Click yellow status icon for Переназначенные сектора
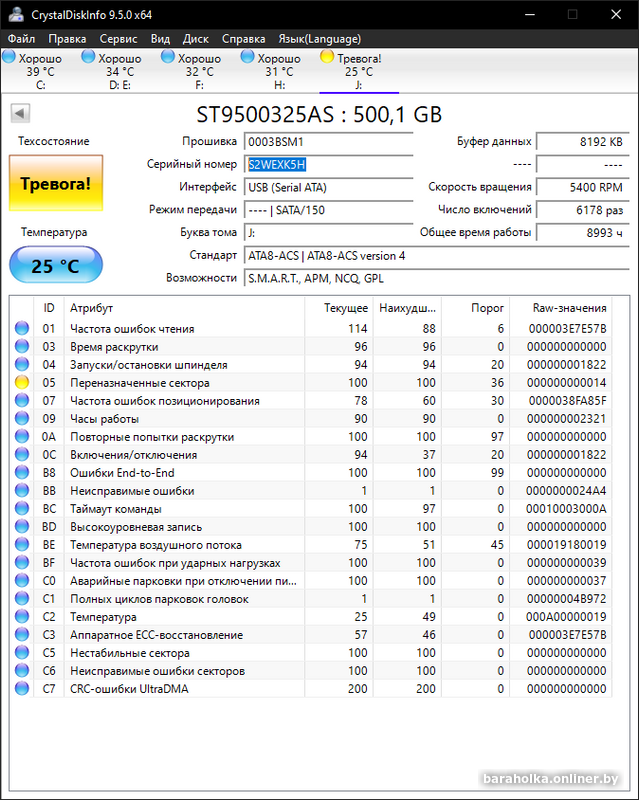639x800 pixels. click(x=22, y=383)
